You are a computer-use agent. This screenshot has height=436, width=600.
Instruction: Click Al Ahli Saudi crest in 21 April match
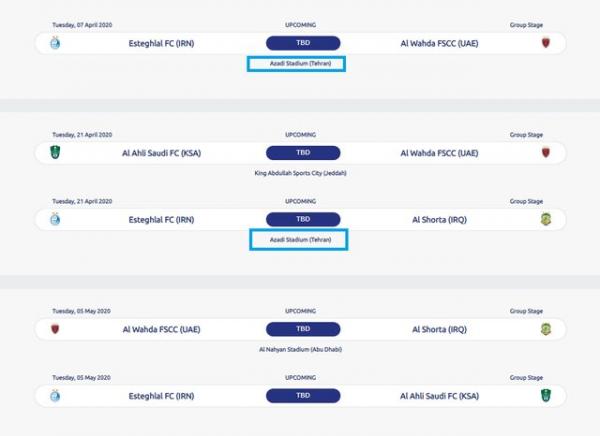55,153
